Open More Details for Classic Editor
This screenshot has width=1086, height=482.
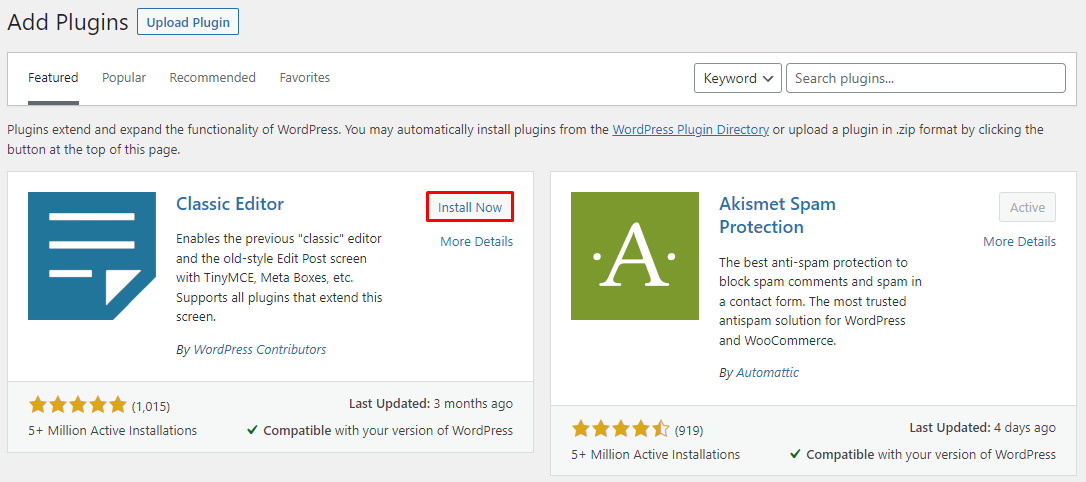(x=477, y=242)
